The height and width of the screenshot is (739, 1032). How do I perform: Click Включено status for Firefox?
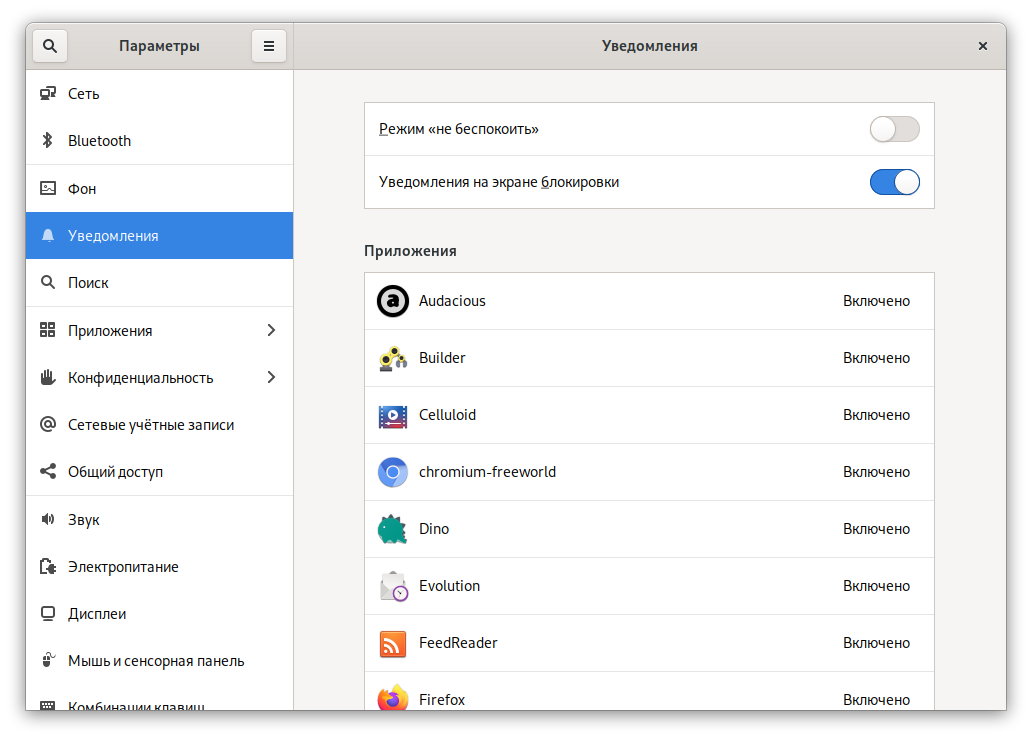(876, 700)
